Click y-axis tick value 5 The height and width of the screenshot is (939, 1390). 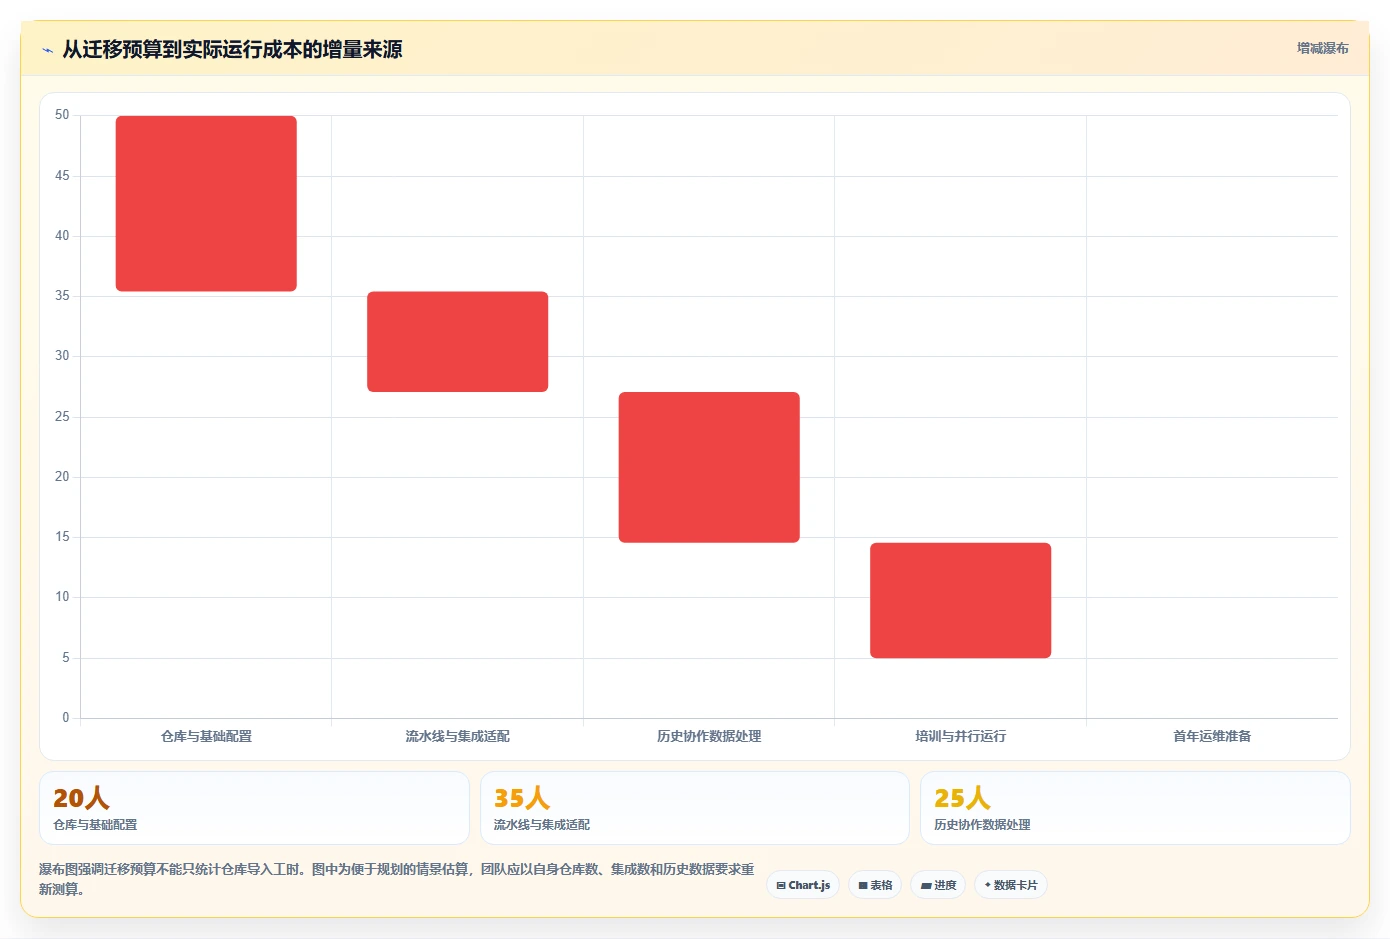click(x=66, y=658)
